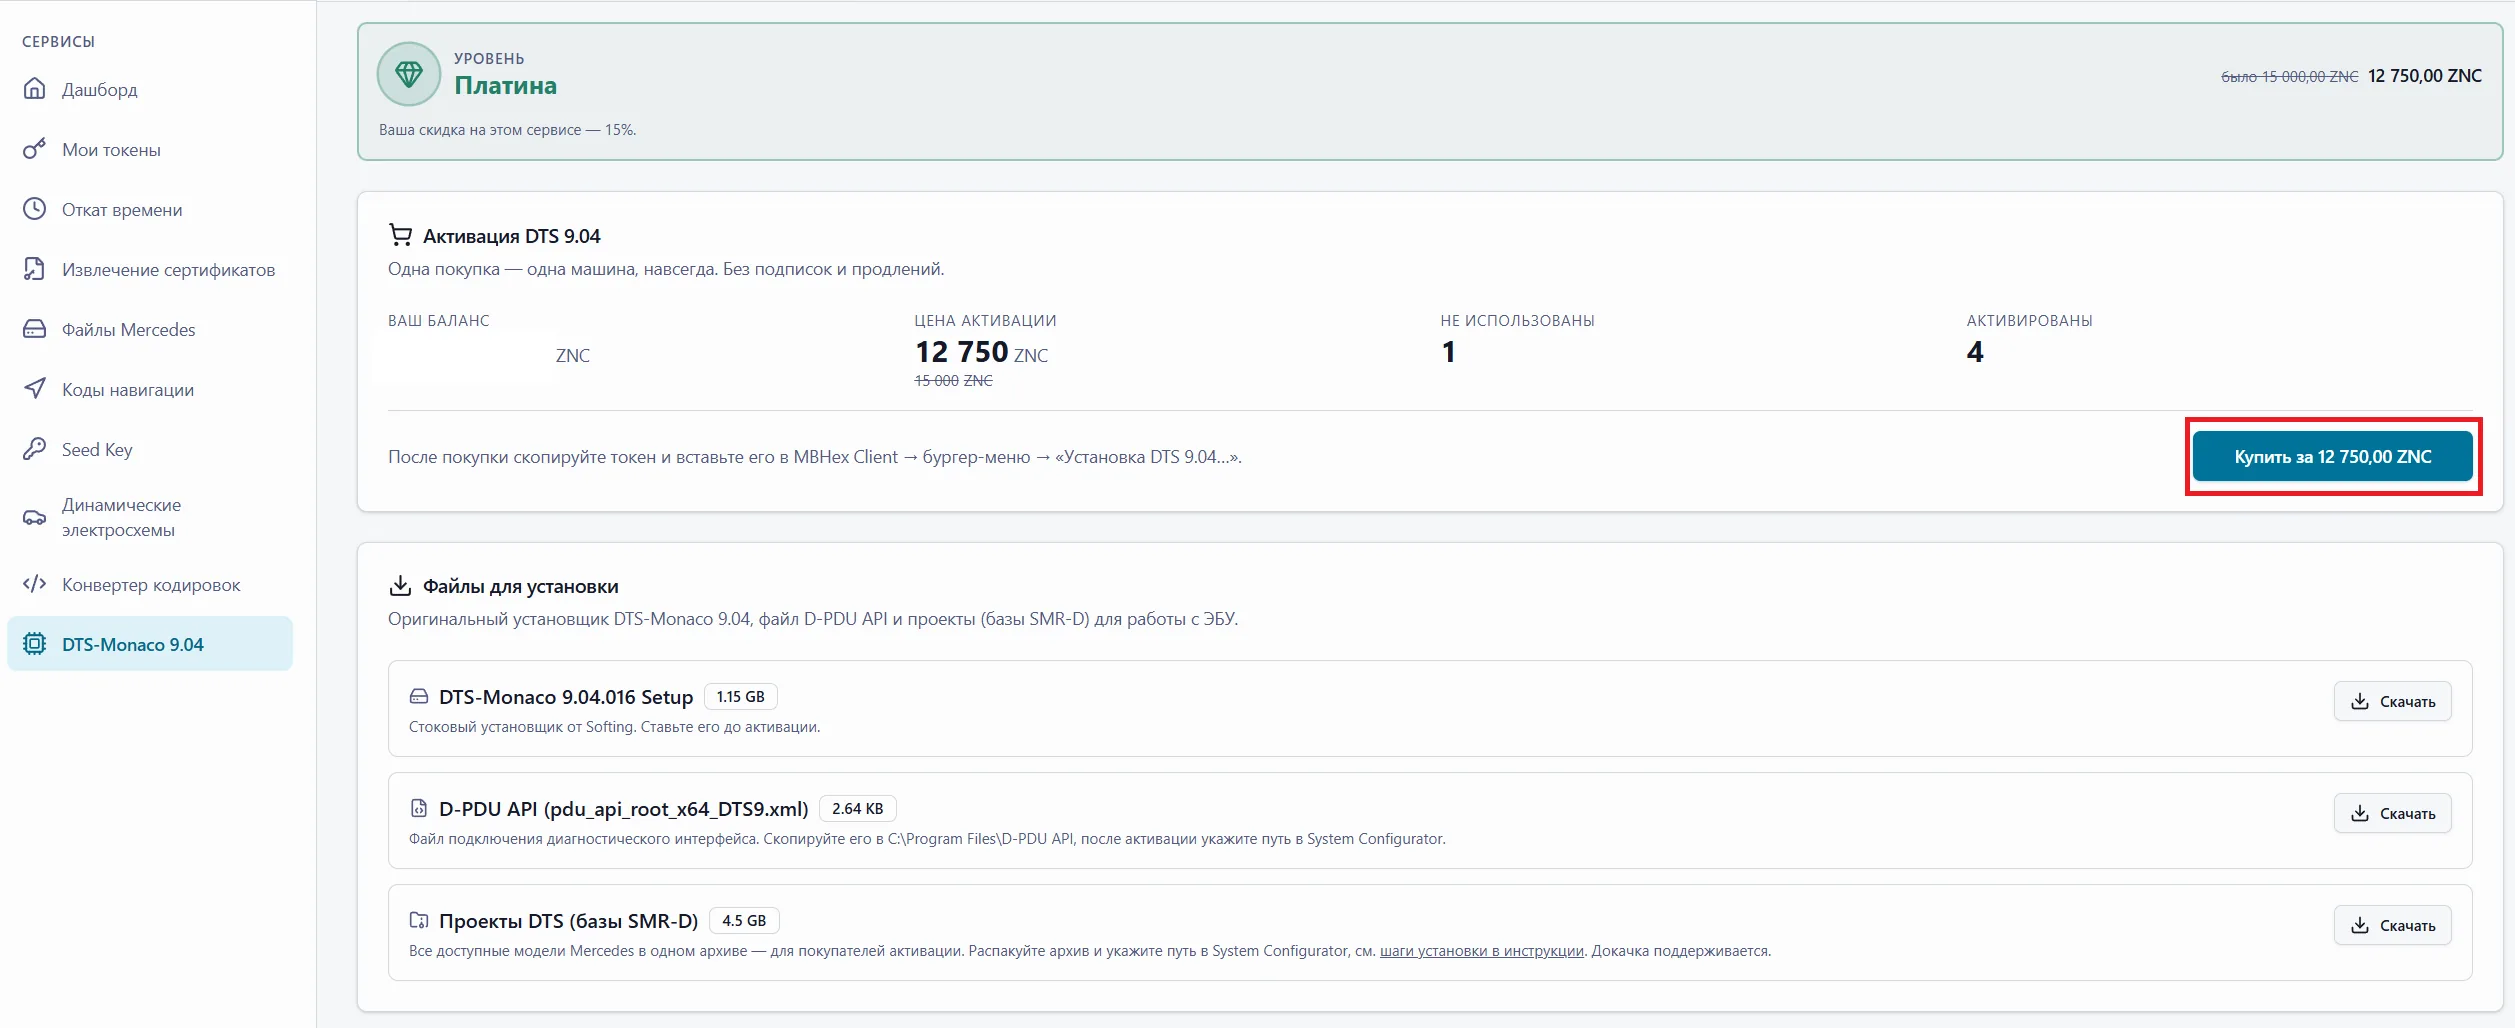2515x1028 pixels.
Task: Click Купить за 12 750,00 ZNC button
Action: coord(2332,456)
